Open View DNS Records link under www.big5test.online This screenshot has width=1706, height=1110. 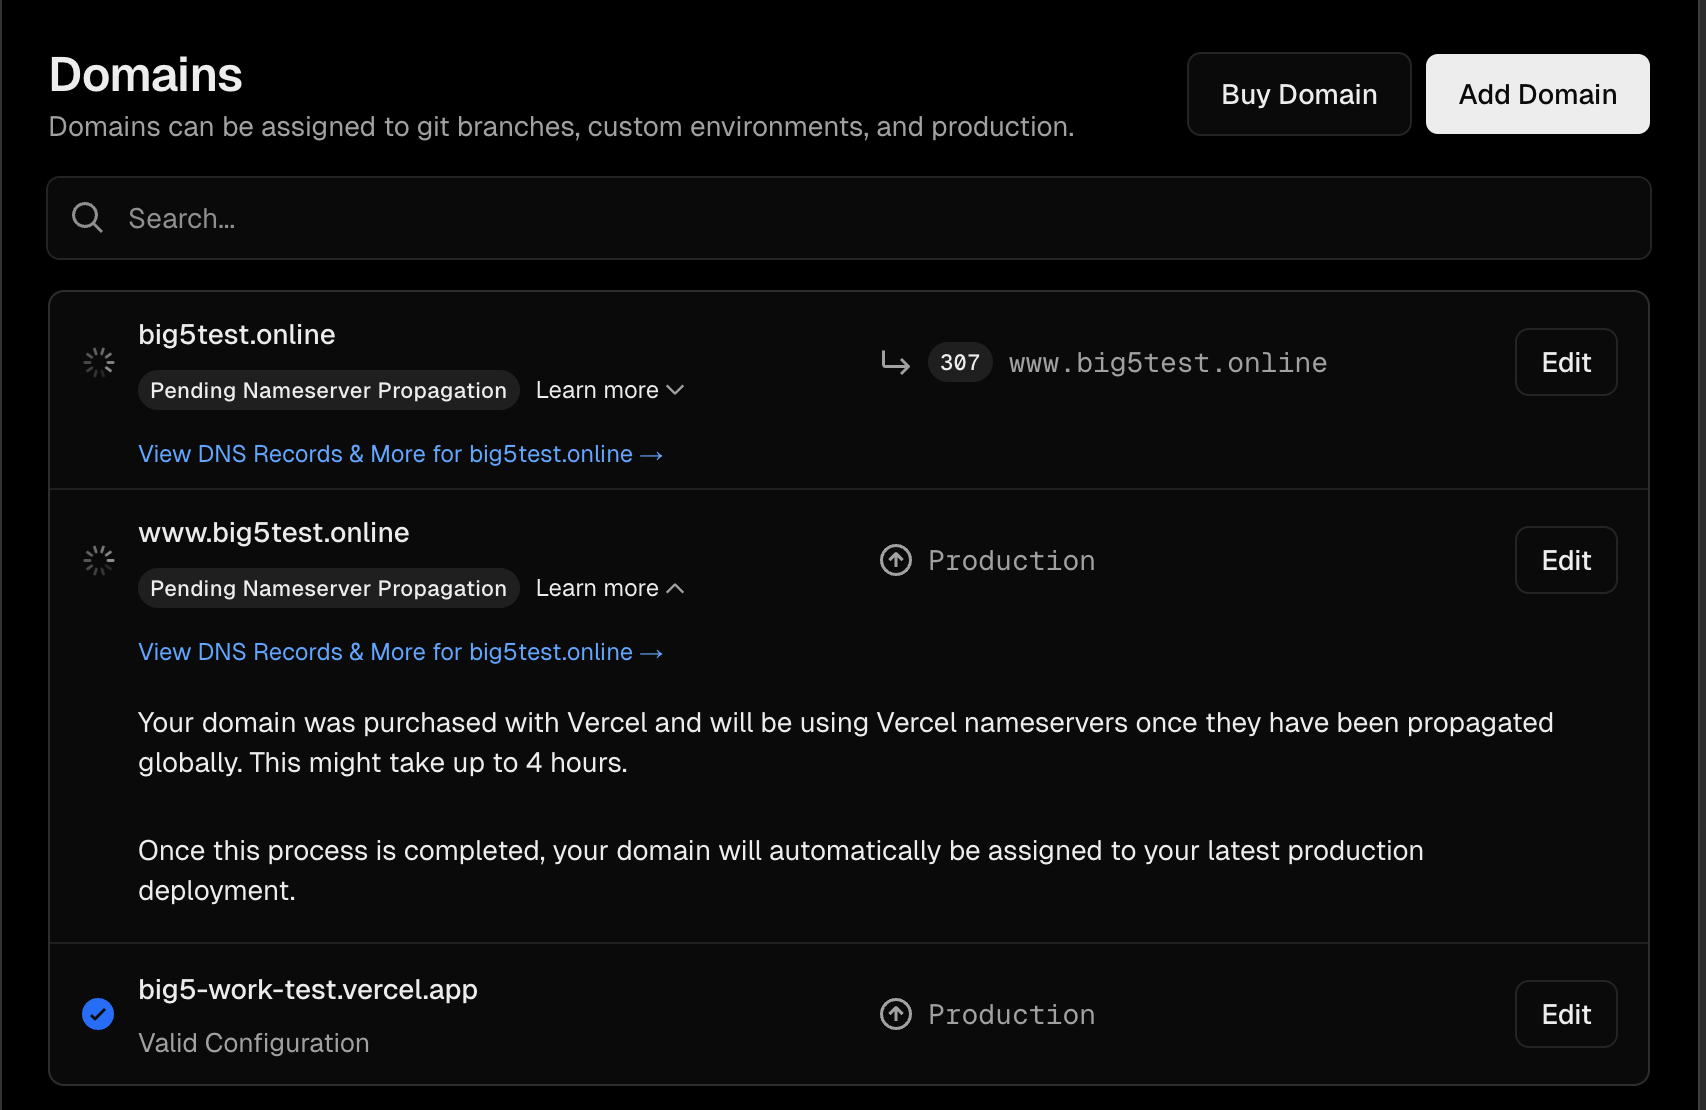pos(400,652)
